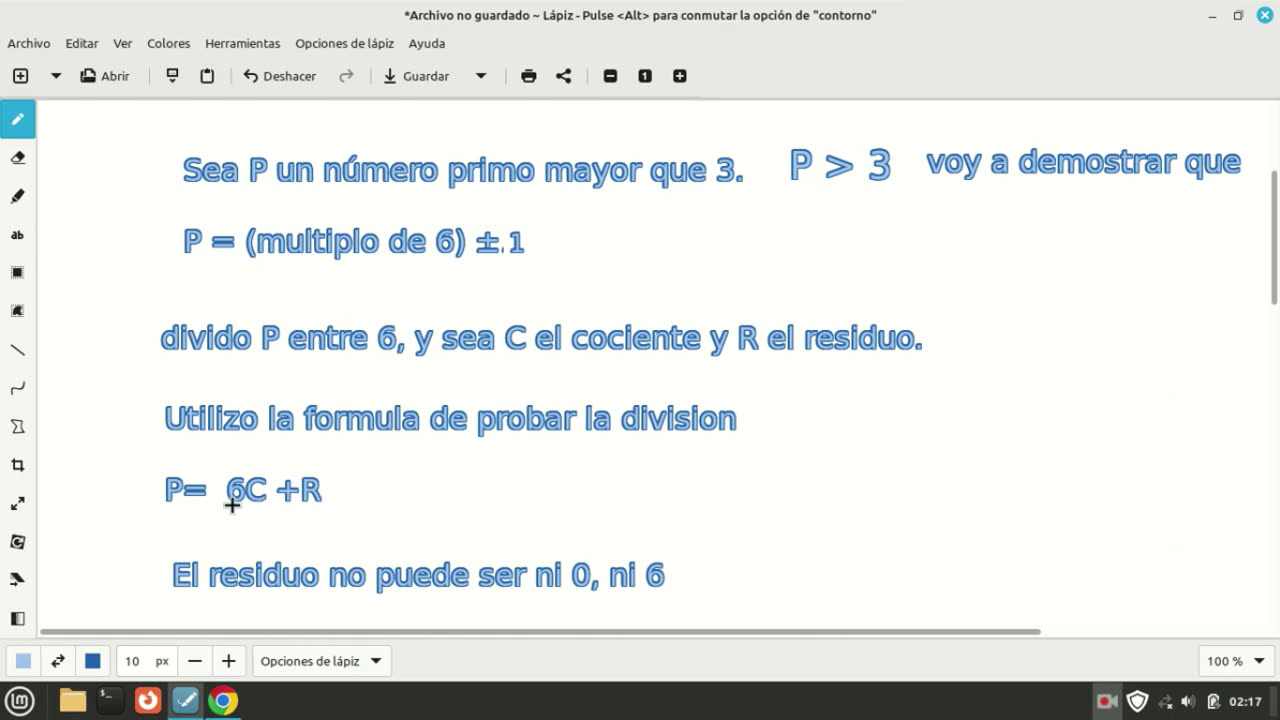Click the screen recording camera tray icon
The image size is (1280, 720).
click(x=1107, y=701)
